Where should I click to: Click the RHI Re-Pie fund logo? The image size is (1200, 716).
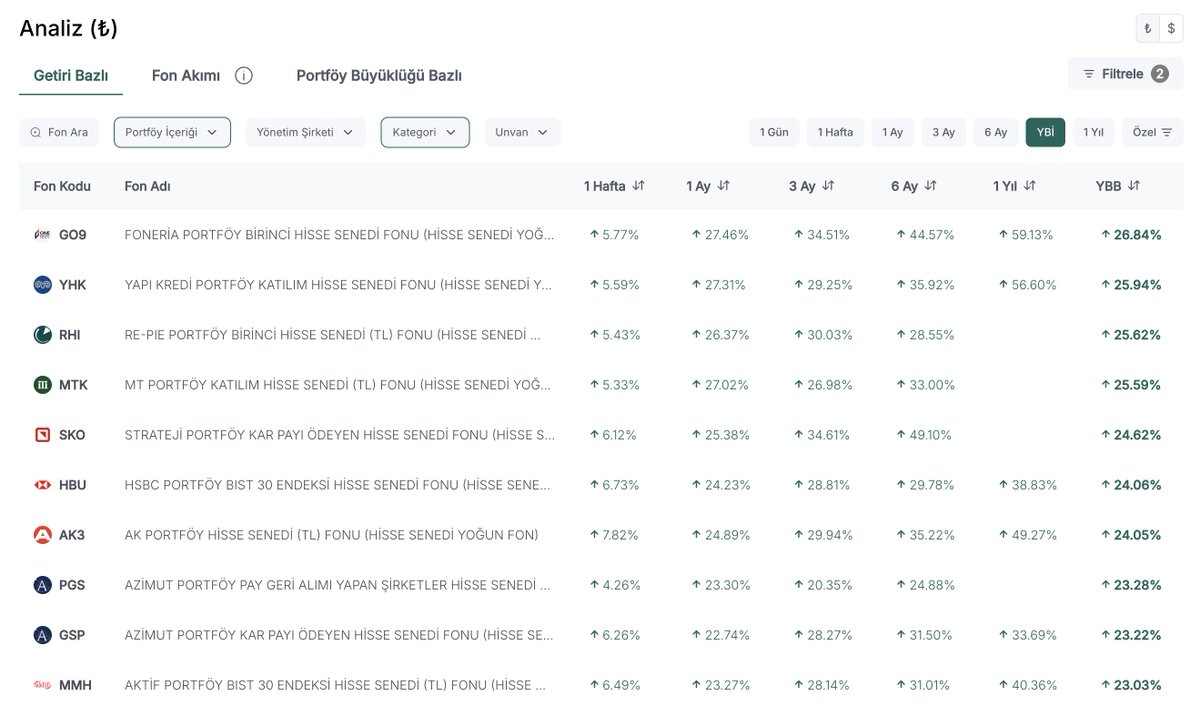[x=42, y=335]
